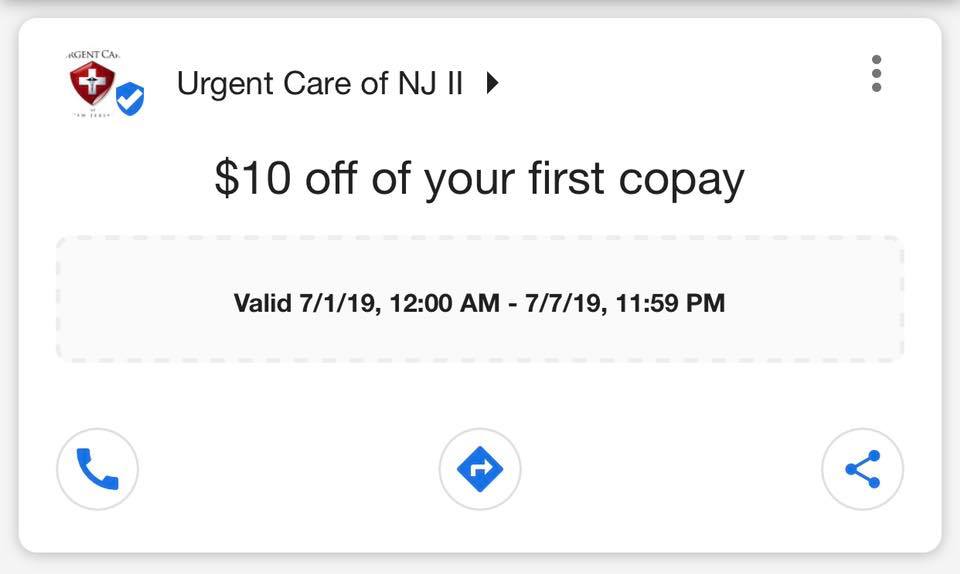The height and width of the screenshot is (574, 960).
Task: Get directions with the blue diamond arrow icon
Action: click(480, 469)
